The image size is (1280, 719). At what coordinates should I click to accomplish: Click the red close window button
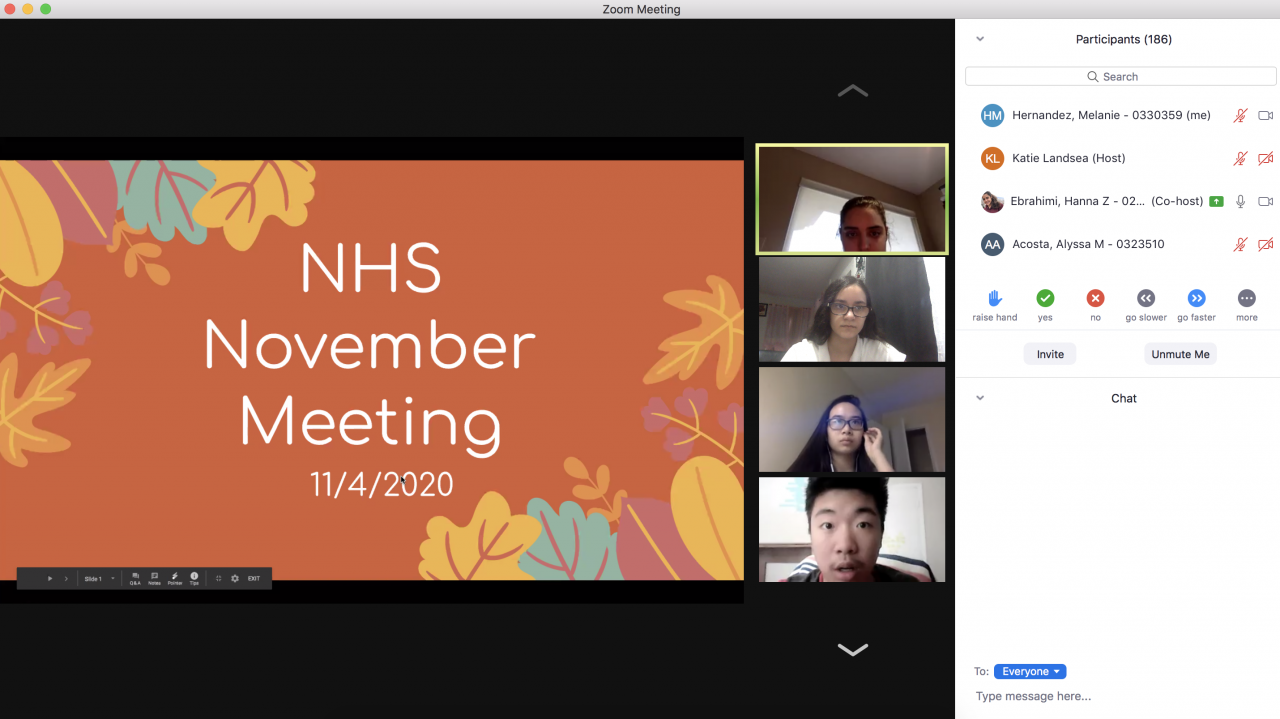point(9,9)
